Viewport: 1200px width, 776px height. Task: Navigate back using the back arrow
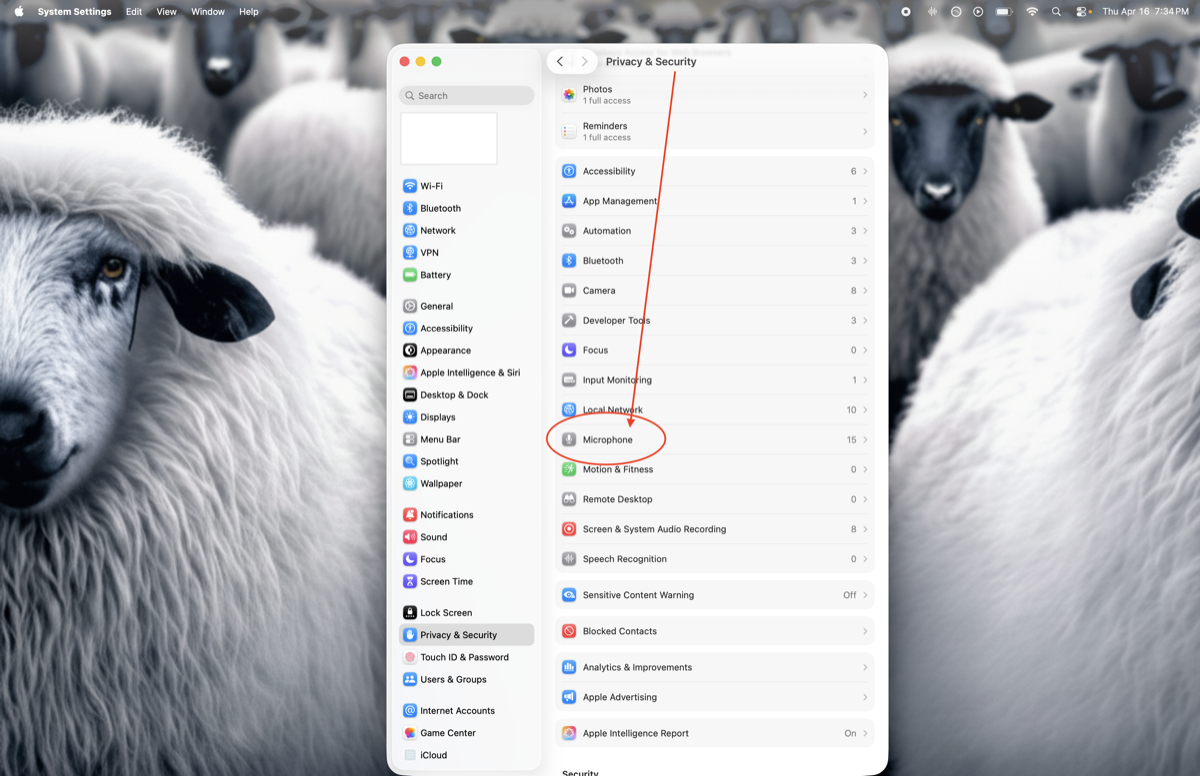click(560, 61)
